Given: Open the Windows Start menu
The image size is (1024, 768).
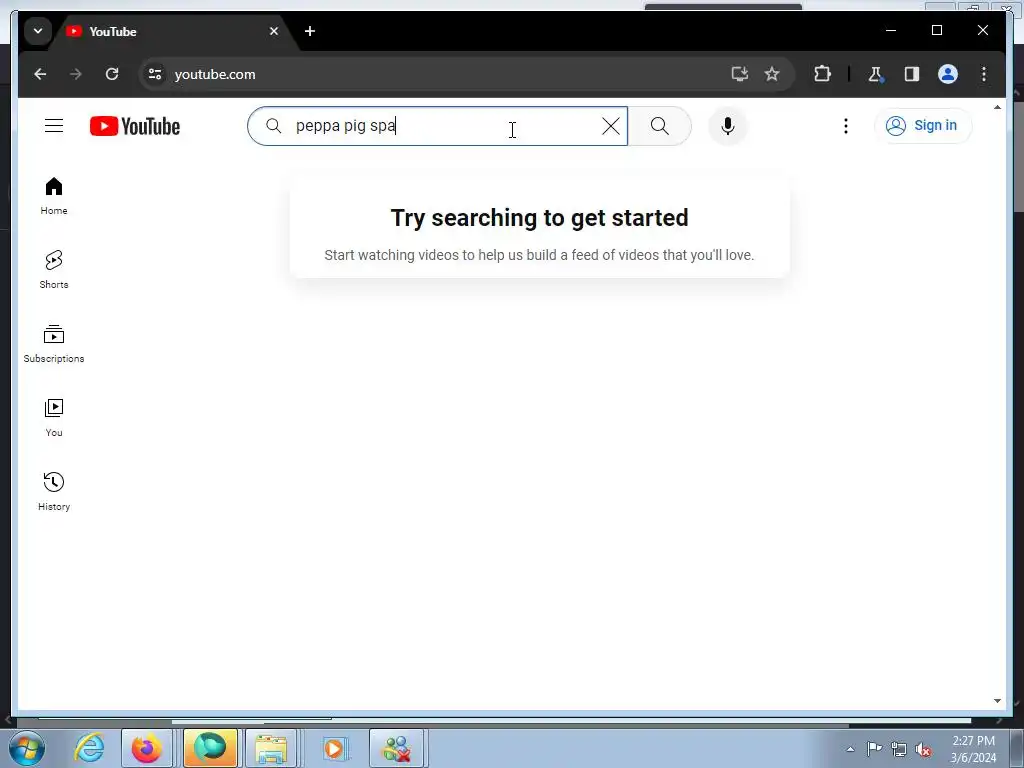Looking at the screenshot, I should coord(27,748).
